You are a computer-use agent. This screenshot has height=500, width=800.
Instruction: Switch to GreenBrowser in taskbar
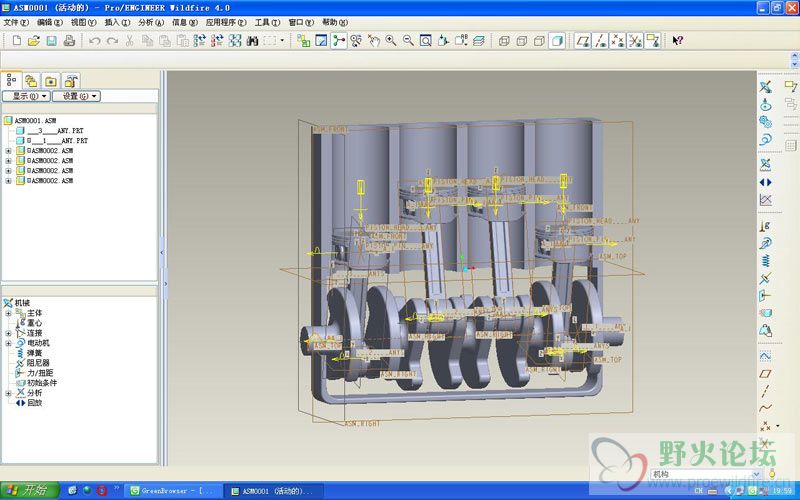pos(173,491)
